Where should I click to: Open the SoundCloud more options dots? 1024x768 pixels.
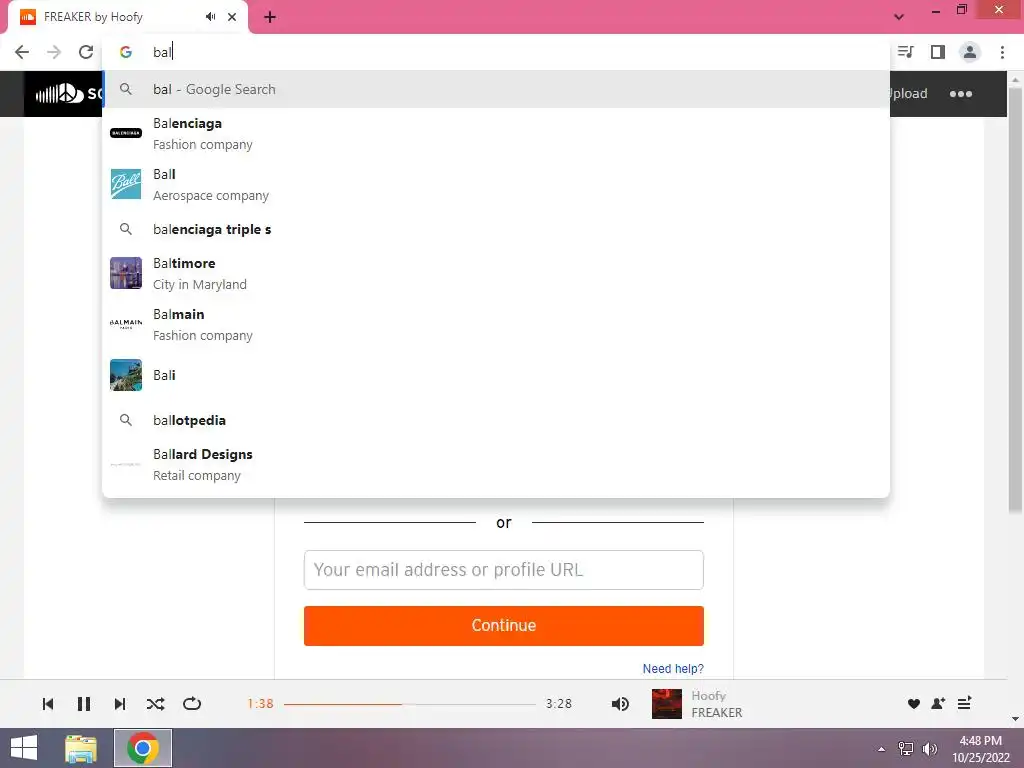pyautogui.click(x=961, y=94)
